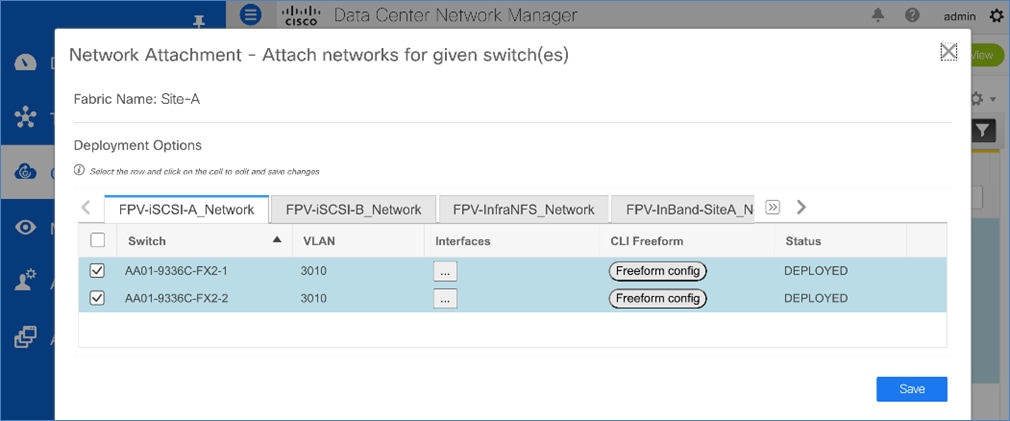Screen dimensions: 1010x421
Task: Open Interfaces ellipsis for AA01-9336C-FX2-1
Action: (445, 272)
